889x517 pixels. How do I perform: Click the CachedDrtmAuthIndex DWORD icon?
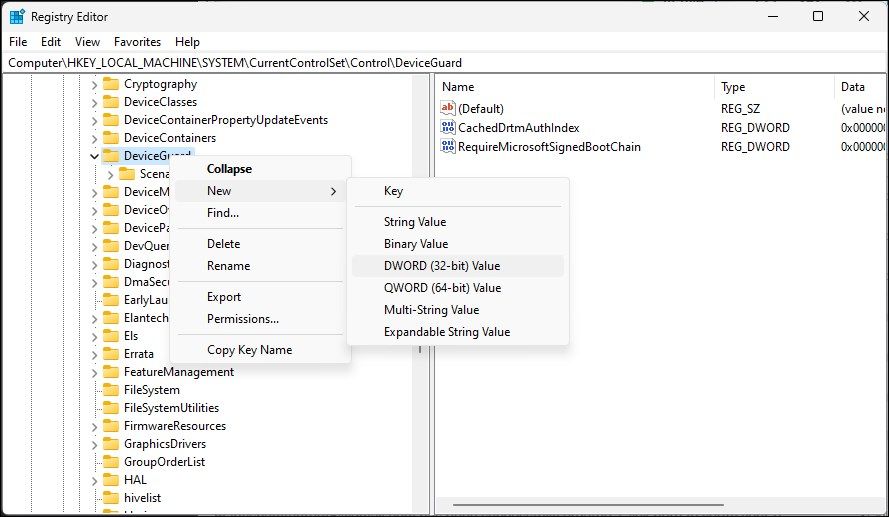coord(448,128)
